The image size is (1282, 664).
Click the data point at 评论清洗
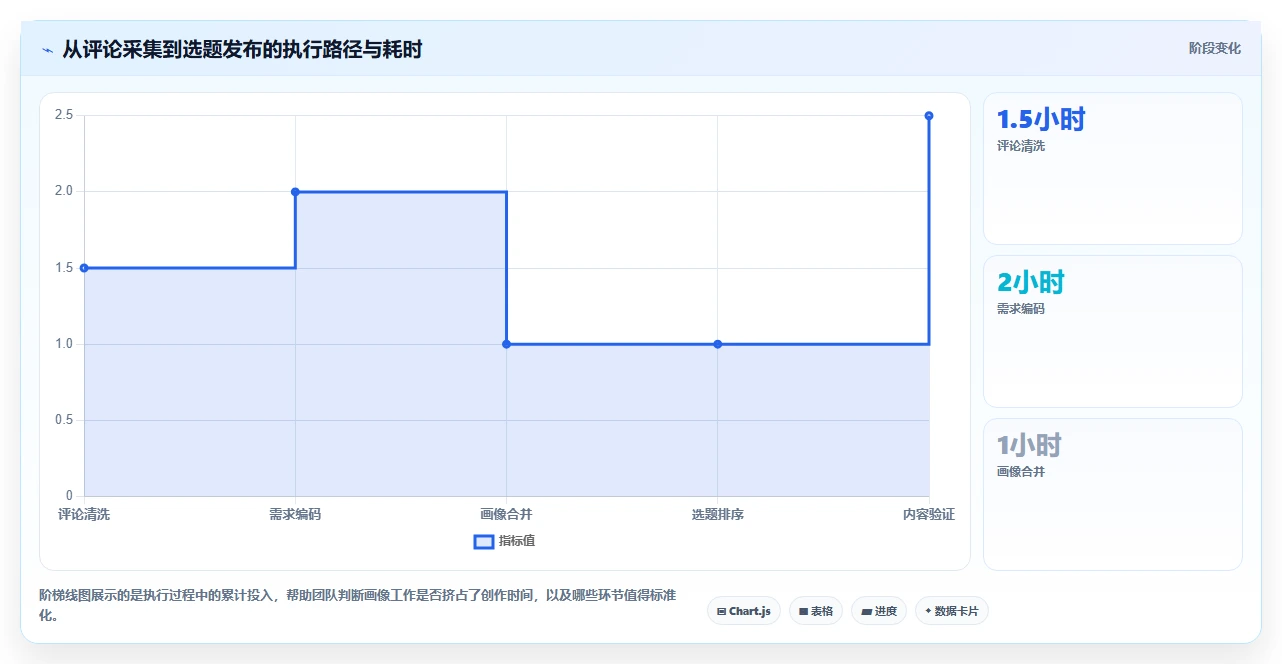(x=84, y=268)
